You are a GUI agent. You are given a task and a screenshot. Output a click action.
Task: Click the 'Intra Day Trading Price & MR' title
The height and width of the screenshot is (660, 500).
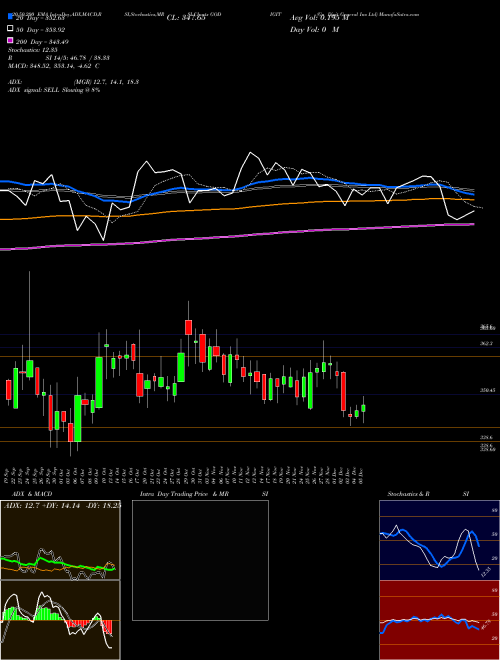pyautogui.click(x=184, y=494)
